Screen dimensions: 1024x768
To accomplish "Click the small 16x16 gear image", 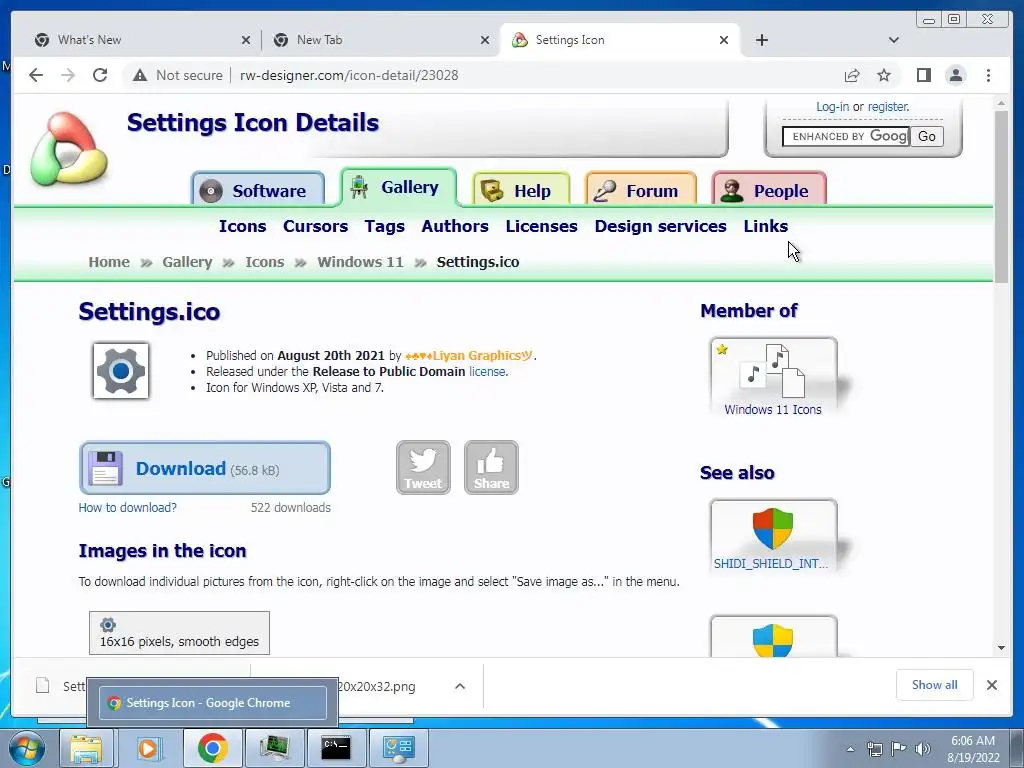I will click(108, 624).
